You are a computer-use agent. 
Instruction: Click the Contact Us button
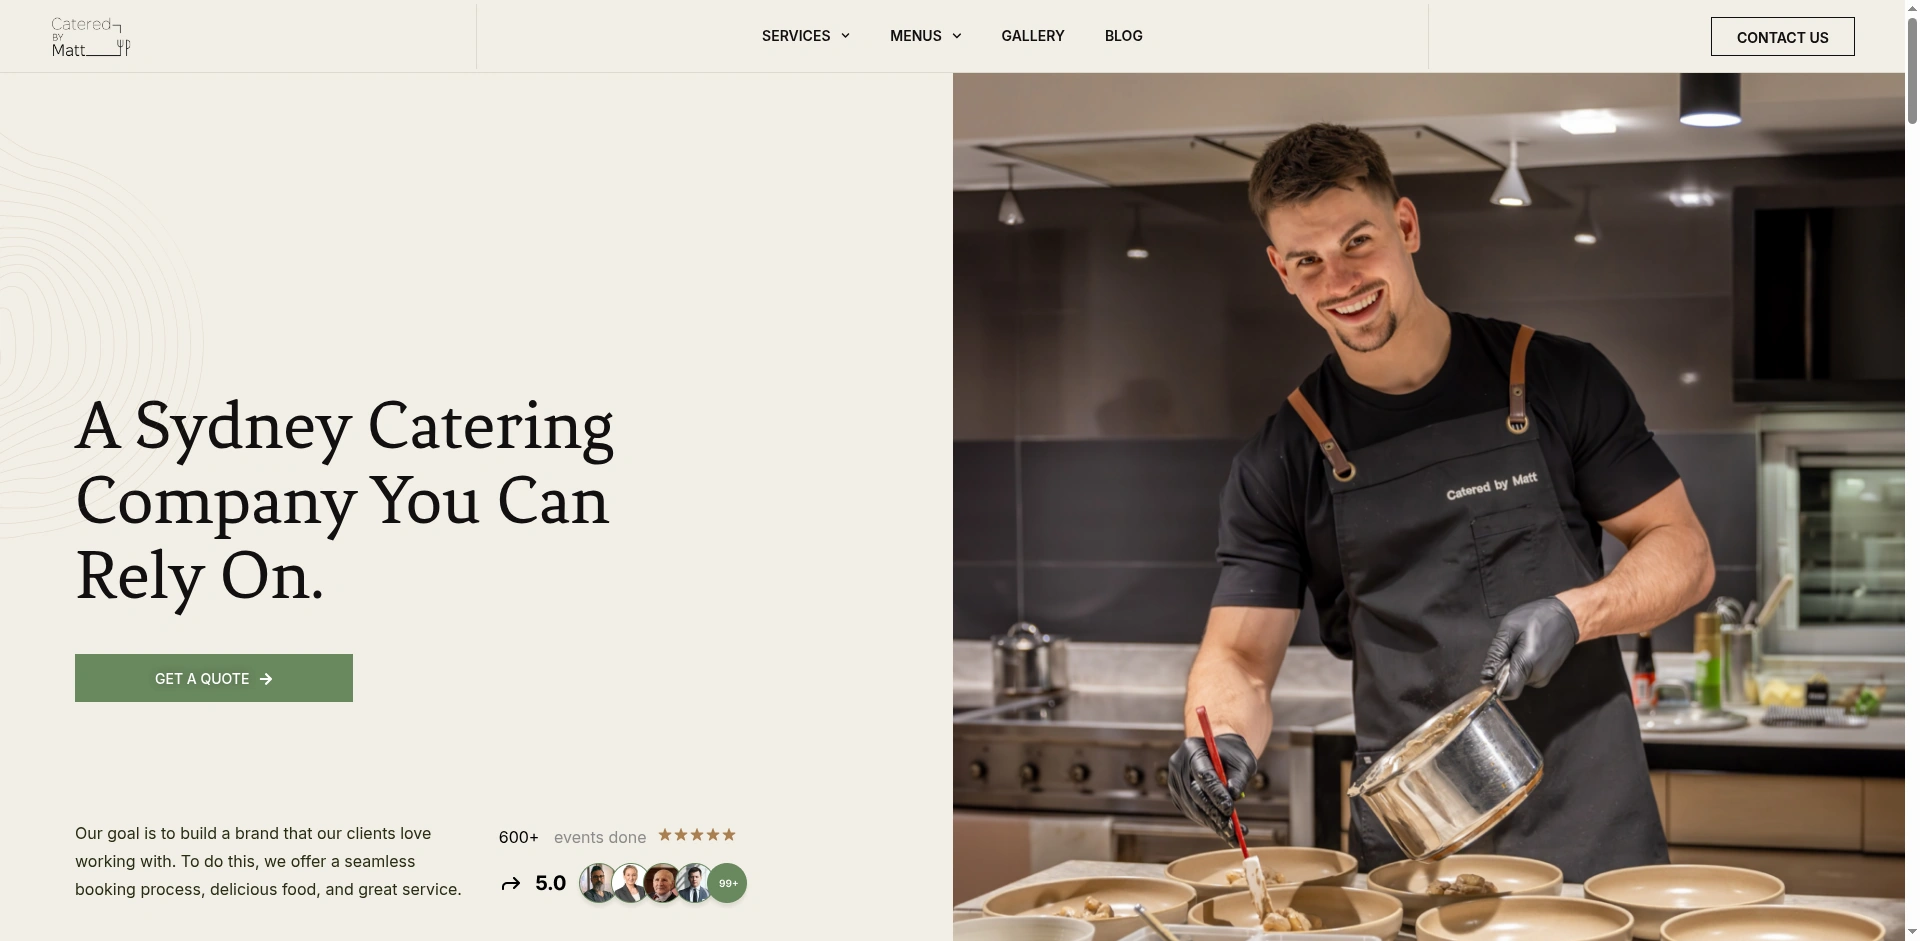(1782, 37)
